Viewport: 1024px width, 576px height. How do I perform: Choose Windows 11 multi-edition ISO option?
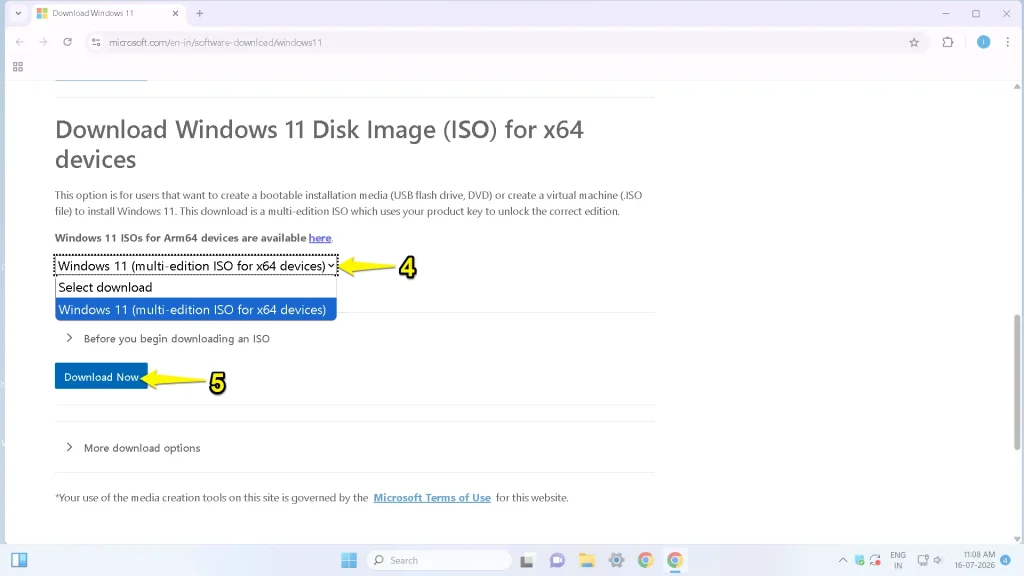coord(196,310)
